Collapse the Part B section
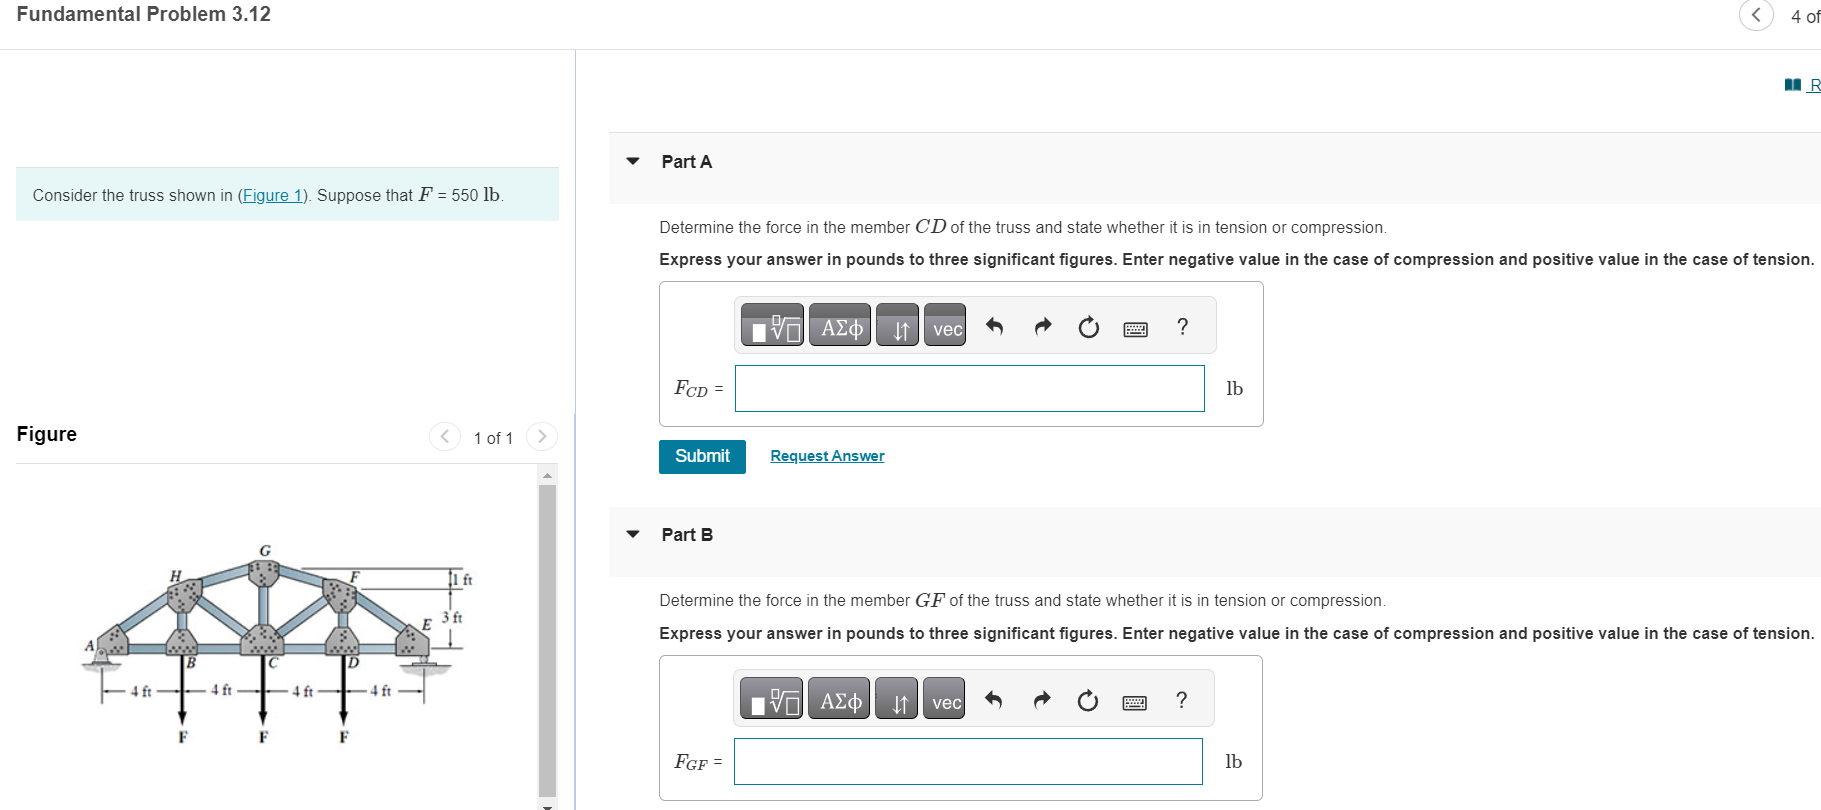 pos(633,534)
